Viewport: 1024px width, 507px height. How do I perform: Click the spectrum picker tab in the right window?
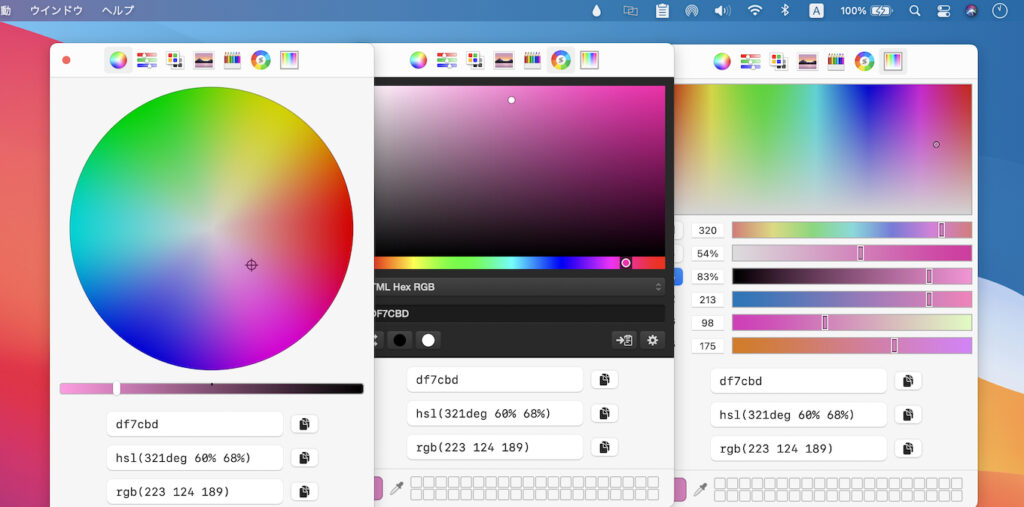pyautogui.click(x=892, y=61)
